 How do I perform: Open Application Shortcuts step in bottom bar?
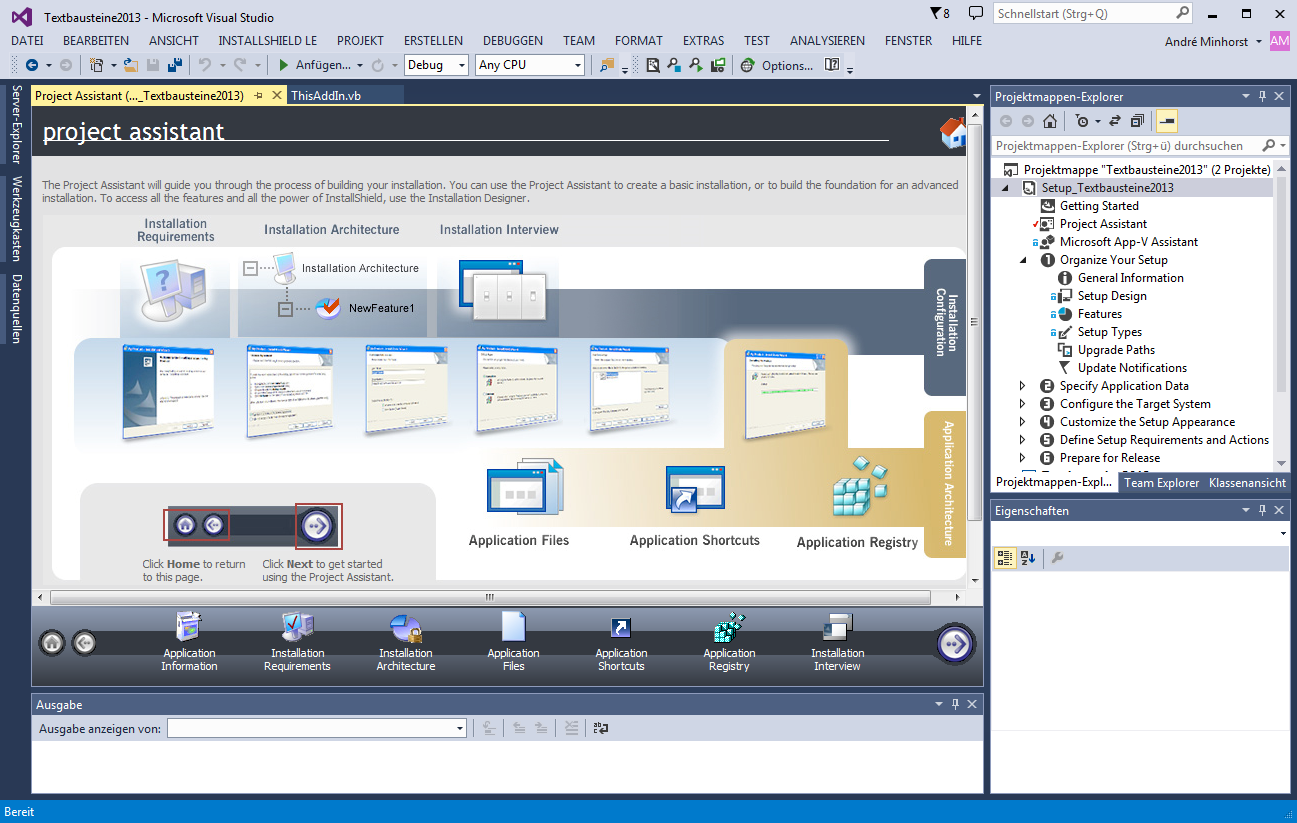[x=621, y=643]
